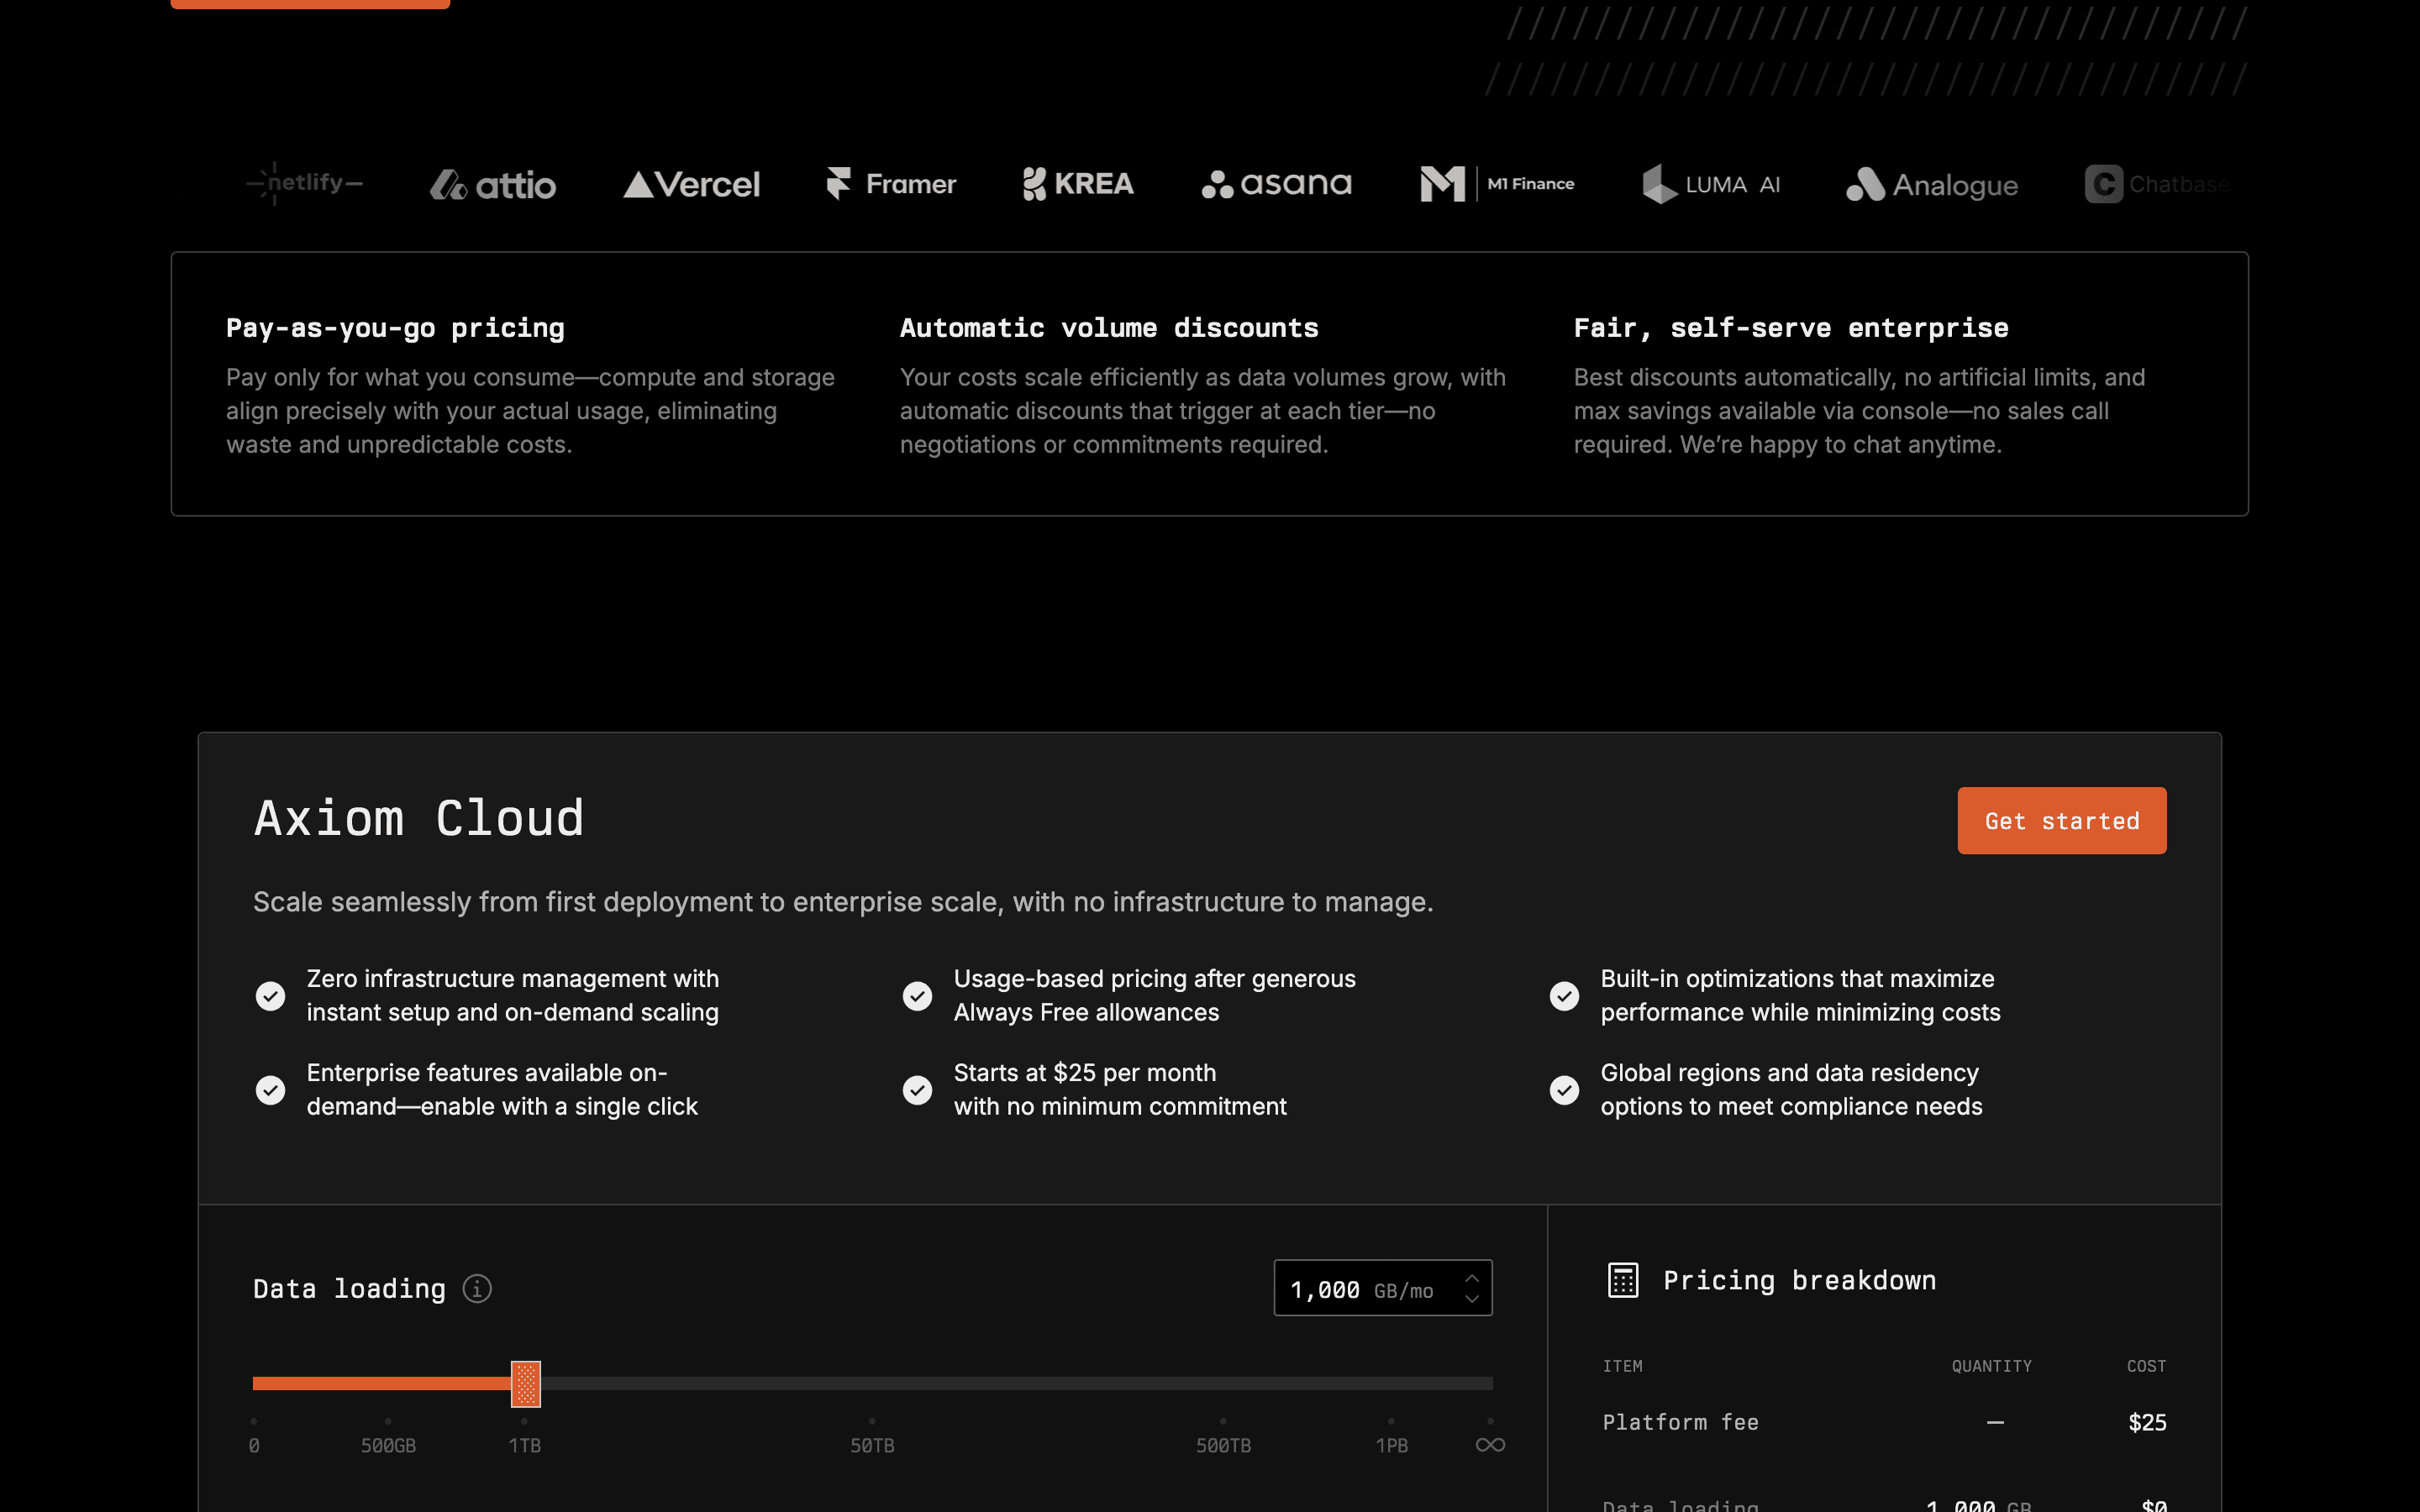The width and height of the screenshot is (2420, 1512).
Task: Decrease data loading with down stepper arrow
Action: (x=1471, y=1298)
